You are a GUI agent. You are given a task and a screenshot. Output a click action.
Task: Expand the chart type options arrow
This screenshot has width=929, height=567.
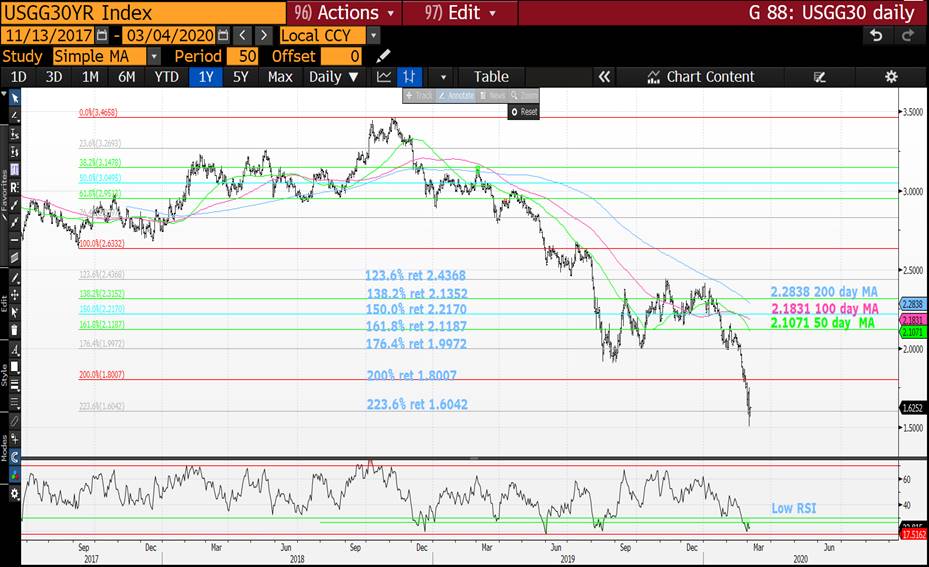443,77
